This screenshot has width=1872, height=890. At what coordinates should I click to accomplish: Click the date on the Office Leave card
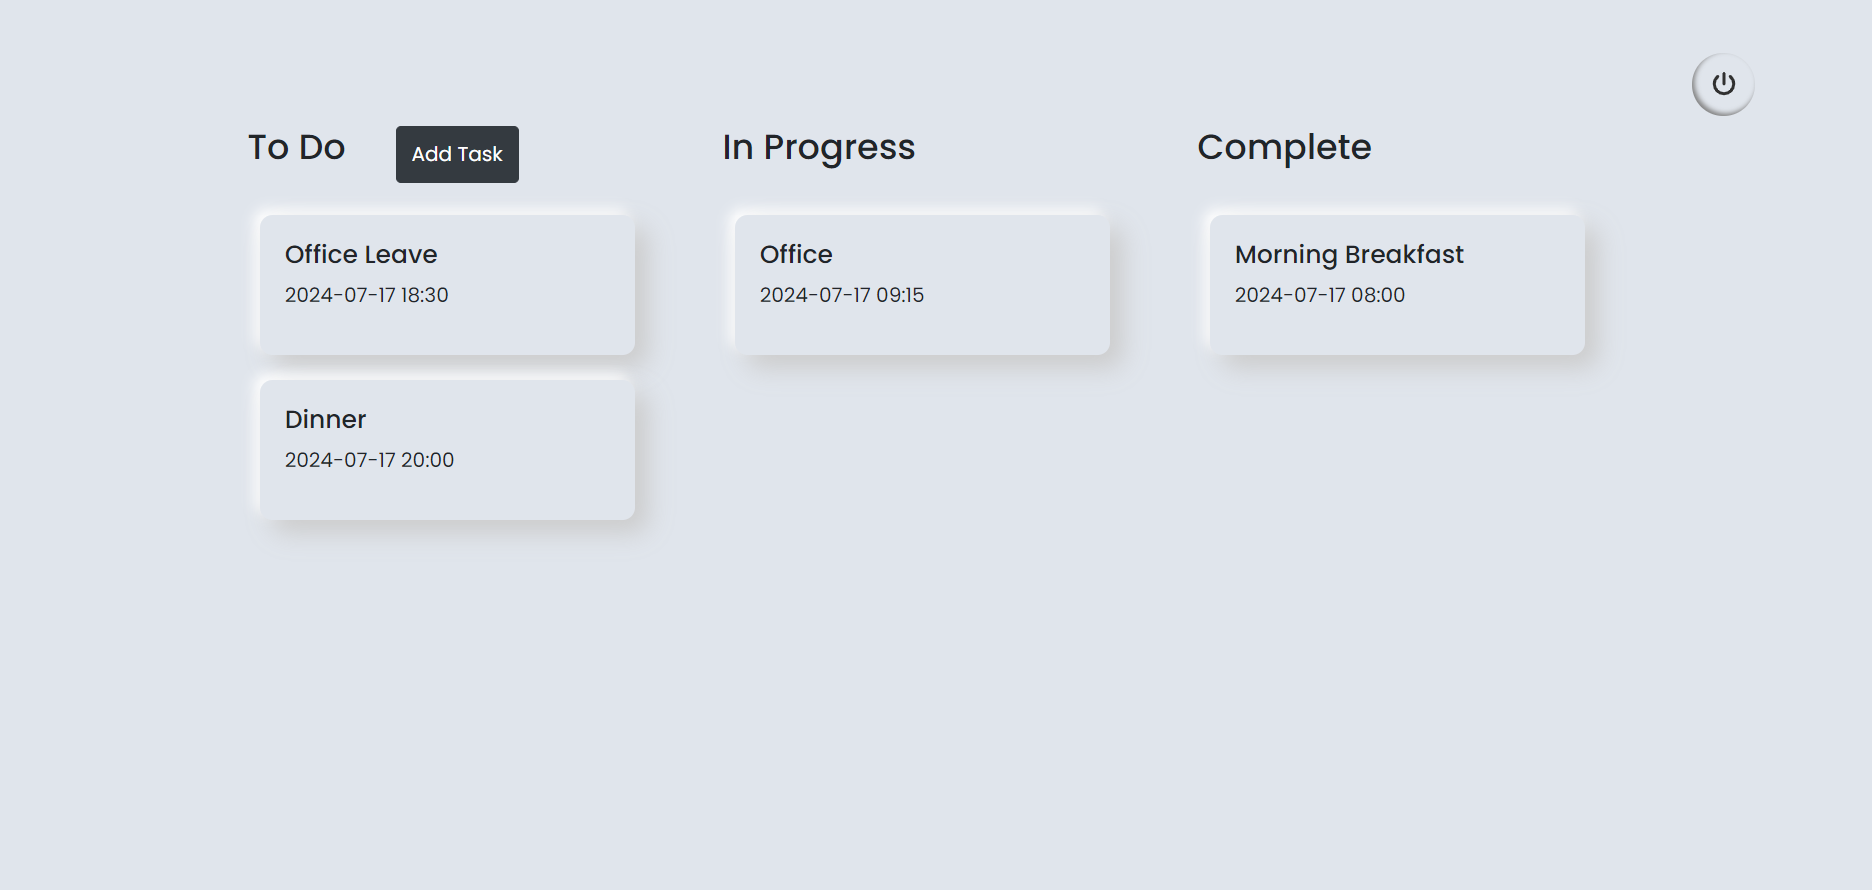click(366, 295)
